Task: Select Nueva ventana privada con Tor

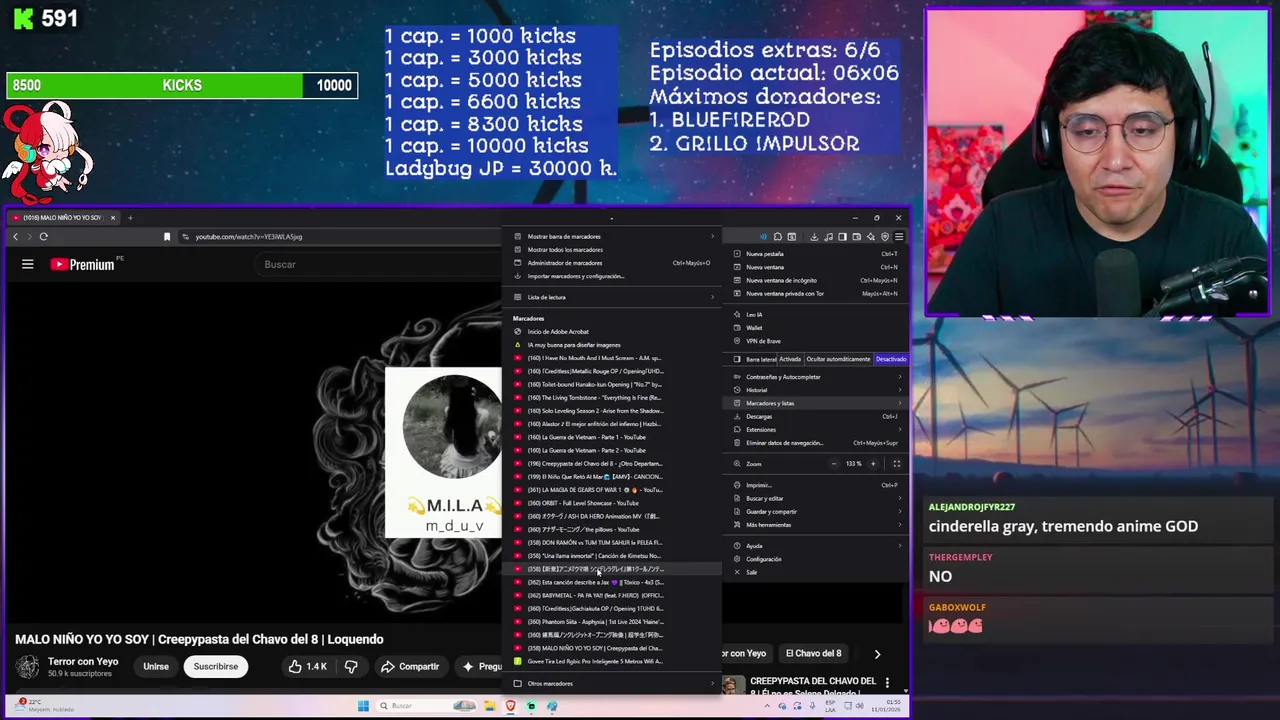Action: tap(816, 294)
